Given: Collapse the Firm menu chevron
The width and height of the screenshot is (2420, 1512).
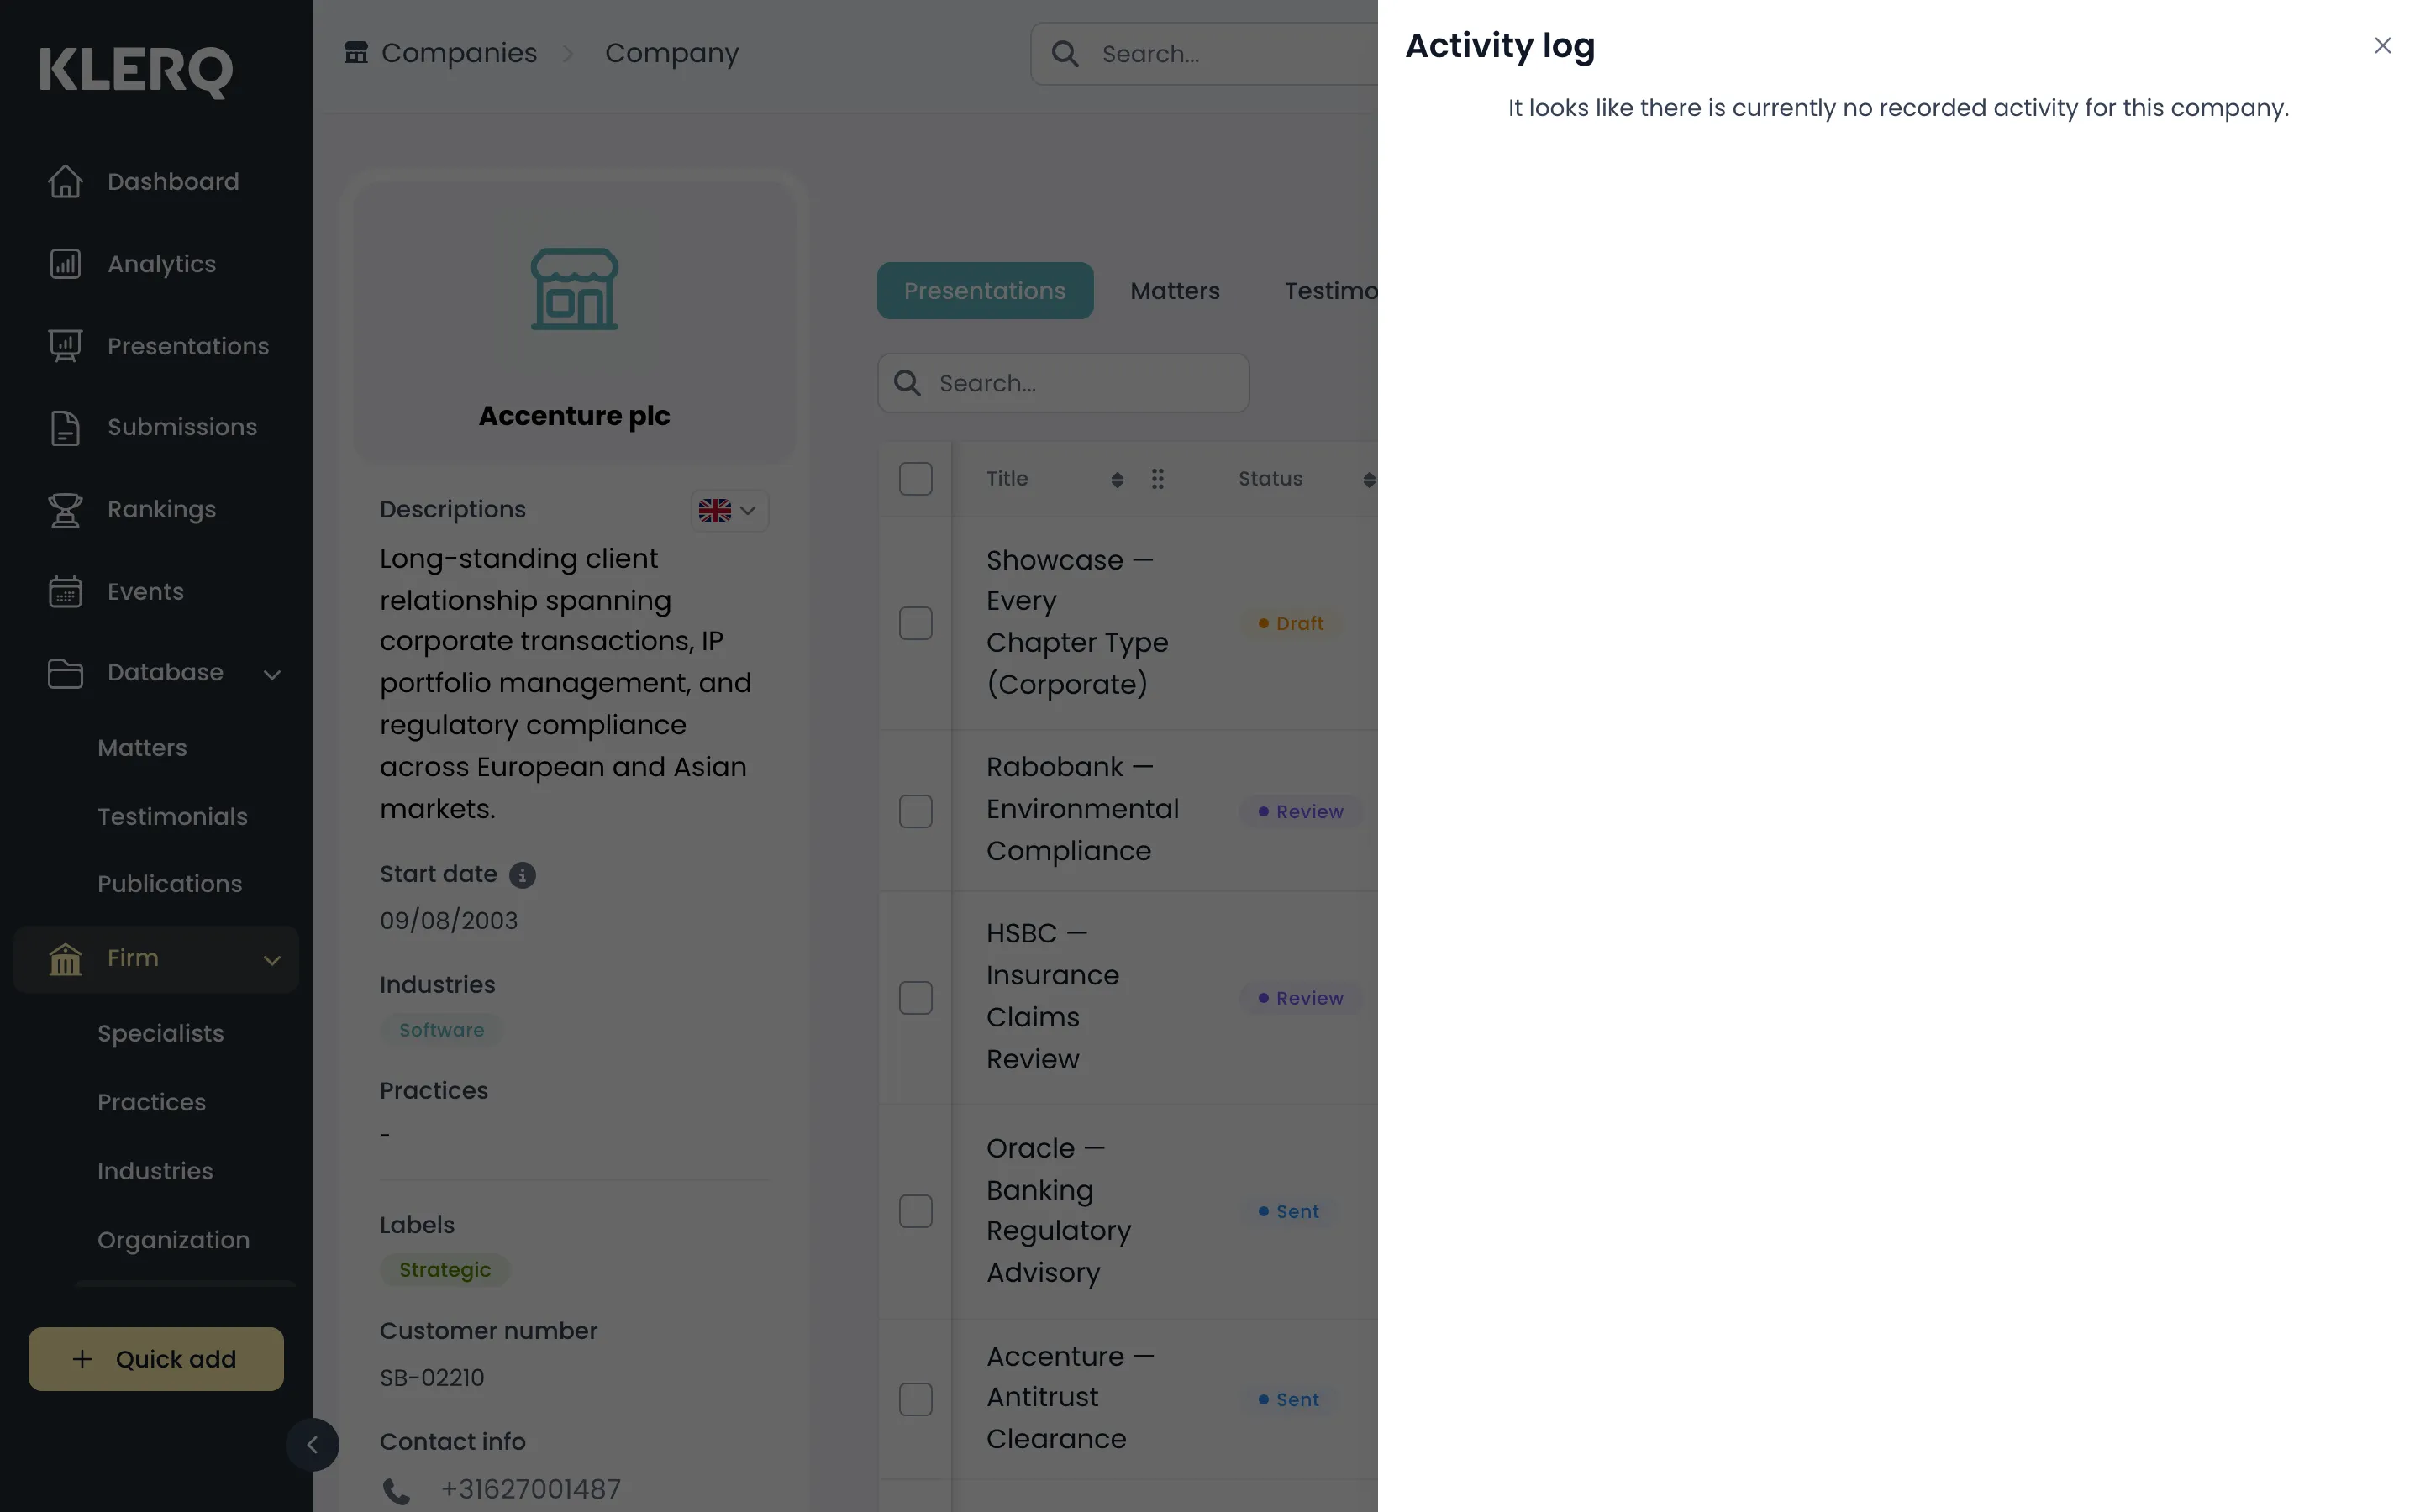Looking at the screenshot, I should coord(271,960).
